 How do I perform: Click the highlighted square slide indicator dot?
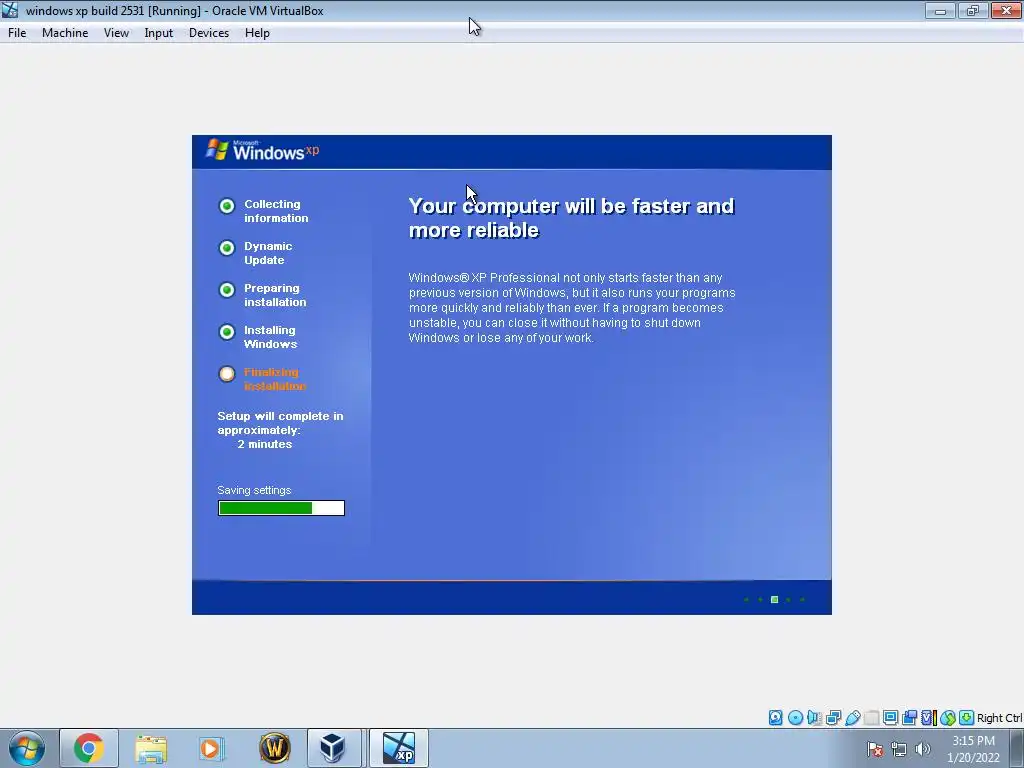(775, 600)
